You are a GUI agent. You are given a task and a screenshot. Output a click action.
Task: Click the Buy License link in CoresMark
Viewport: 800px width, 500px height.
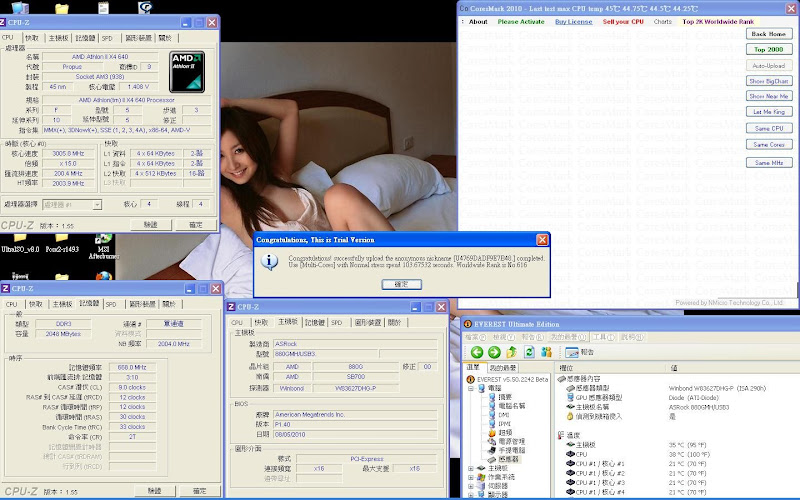[x=573, y=21]
